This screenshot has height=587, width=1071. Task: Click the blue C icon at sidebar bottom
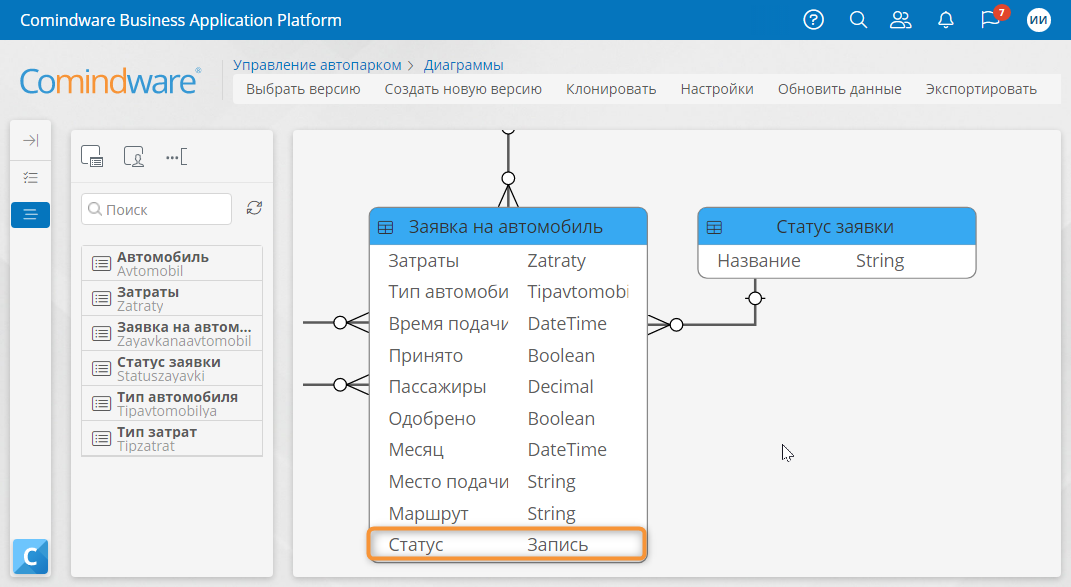click(x=31, y=556)
